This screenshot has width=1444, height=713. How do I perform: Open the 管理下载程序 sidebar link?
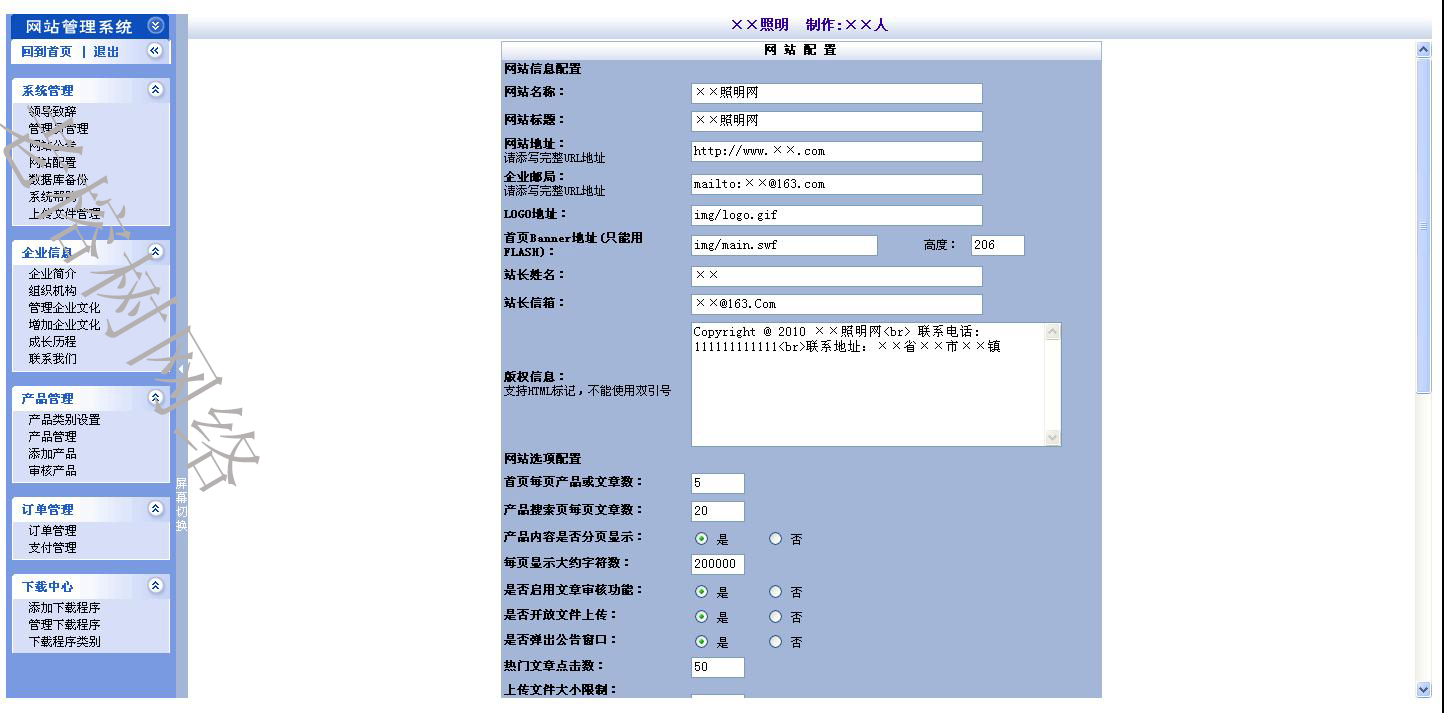coord(64,625)
